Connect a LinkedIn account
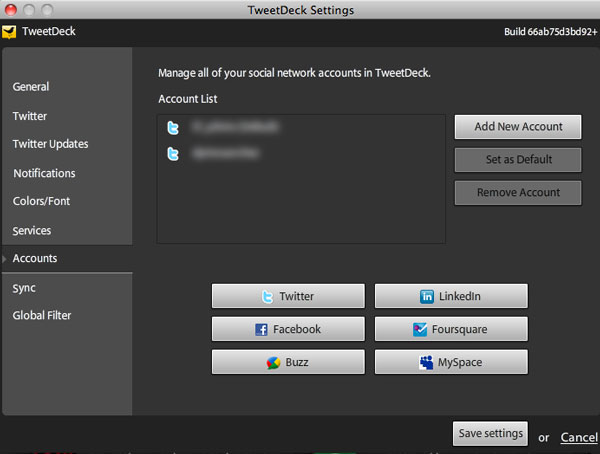Screen dimensions: 600x454 coord(450,296)
